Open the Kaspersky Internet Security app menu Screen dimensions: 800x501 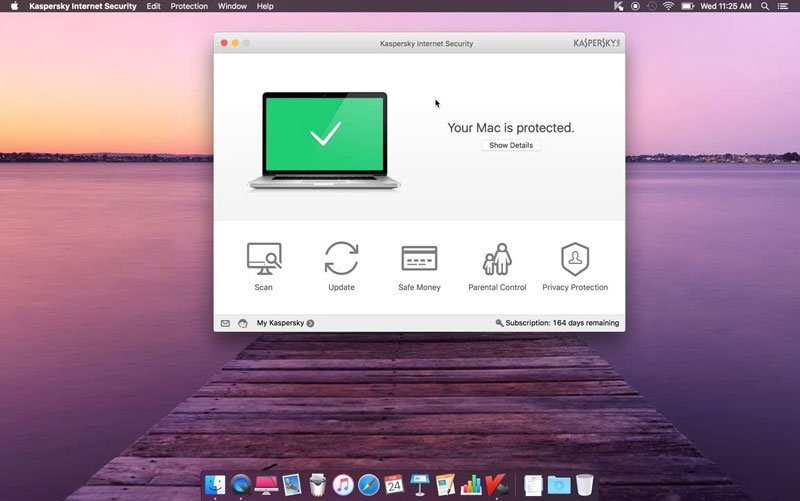[83, 6]
